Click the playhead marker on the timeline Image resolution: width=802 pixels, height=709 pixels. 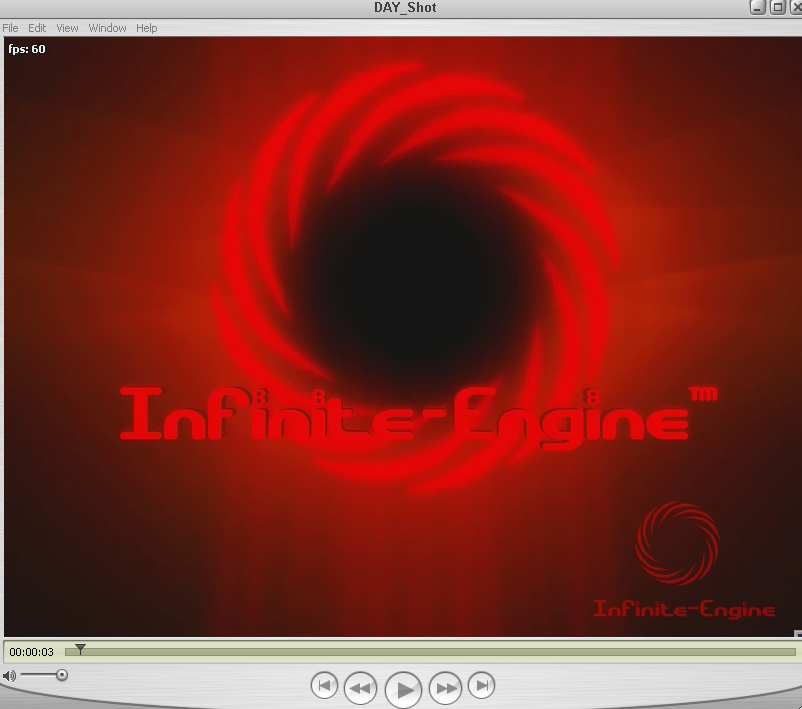point(80,650)
